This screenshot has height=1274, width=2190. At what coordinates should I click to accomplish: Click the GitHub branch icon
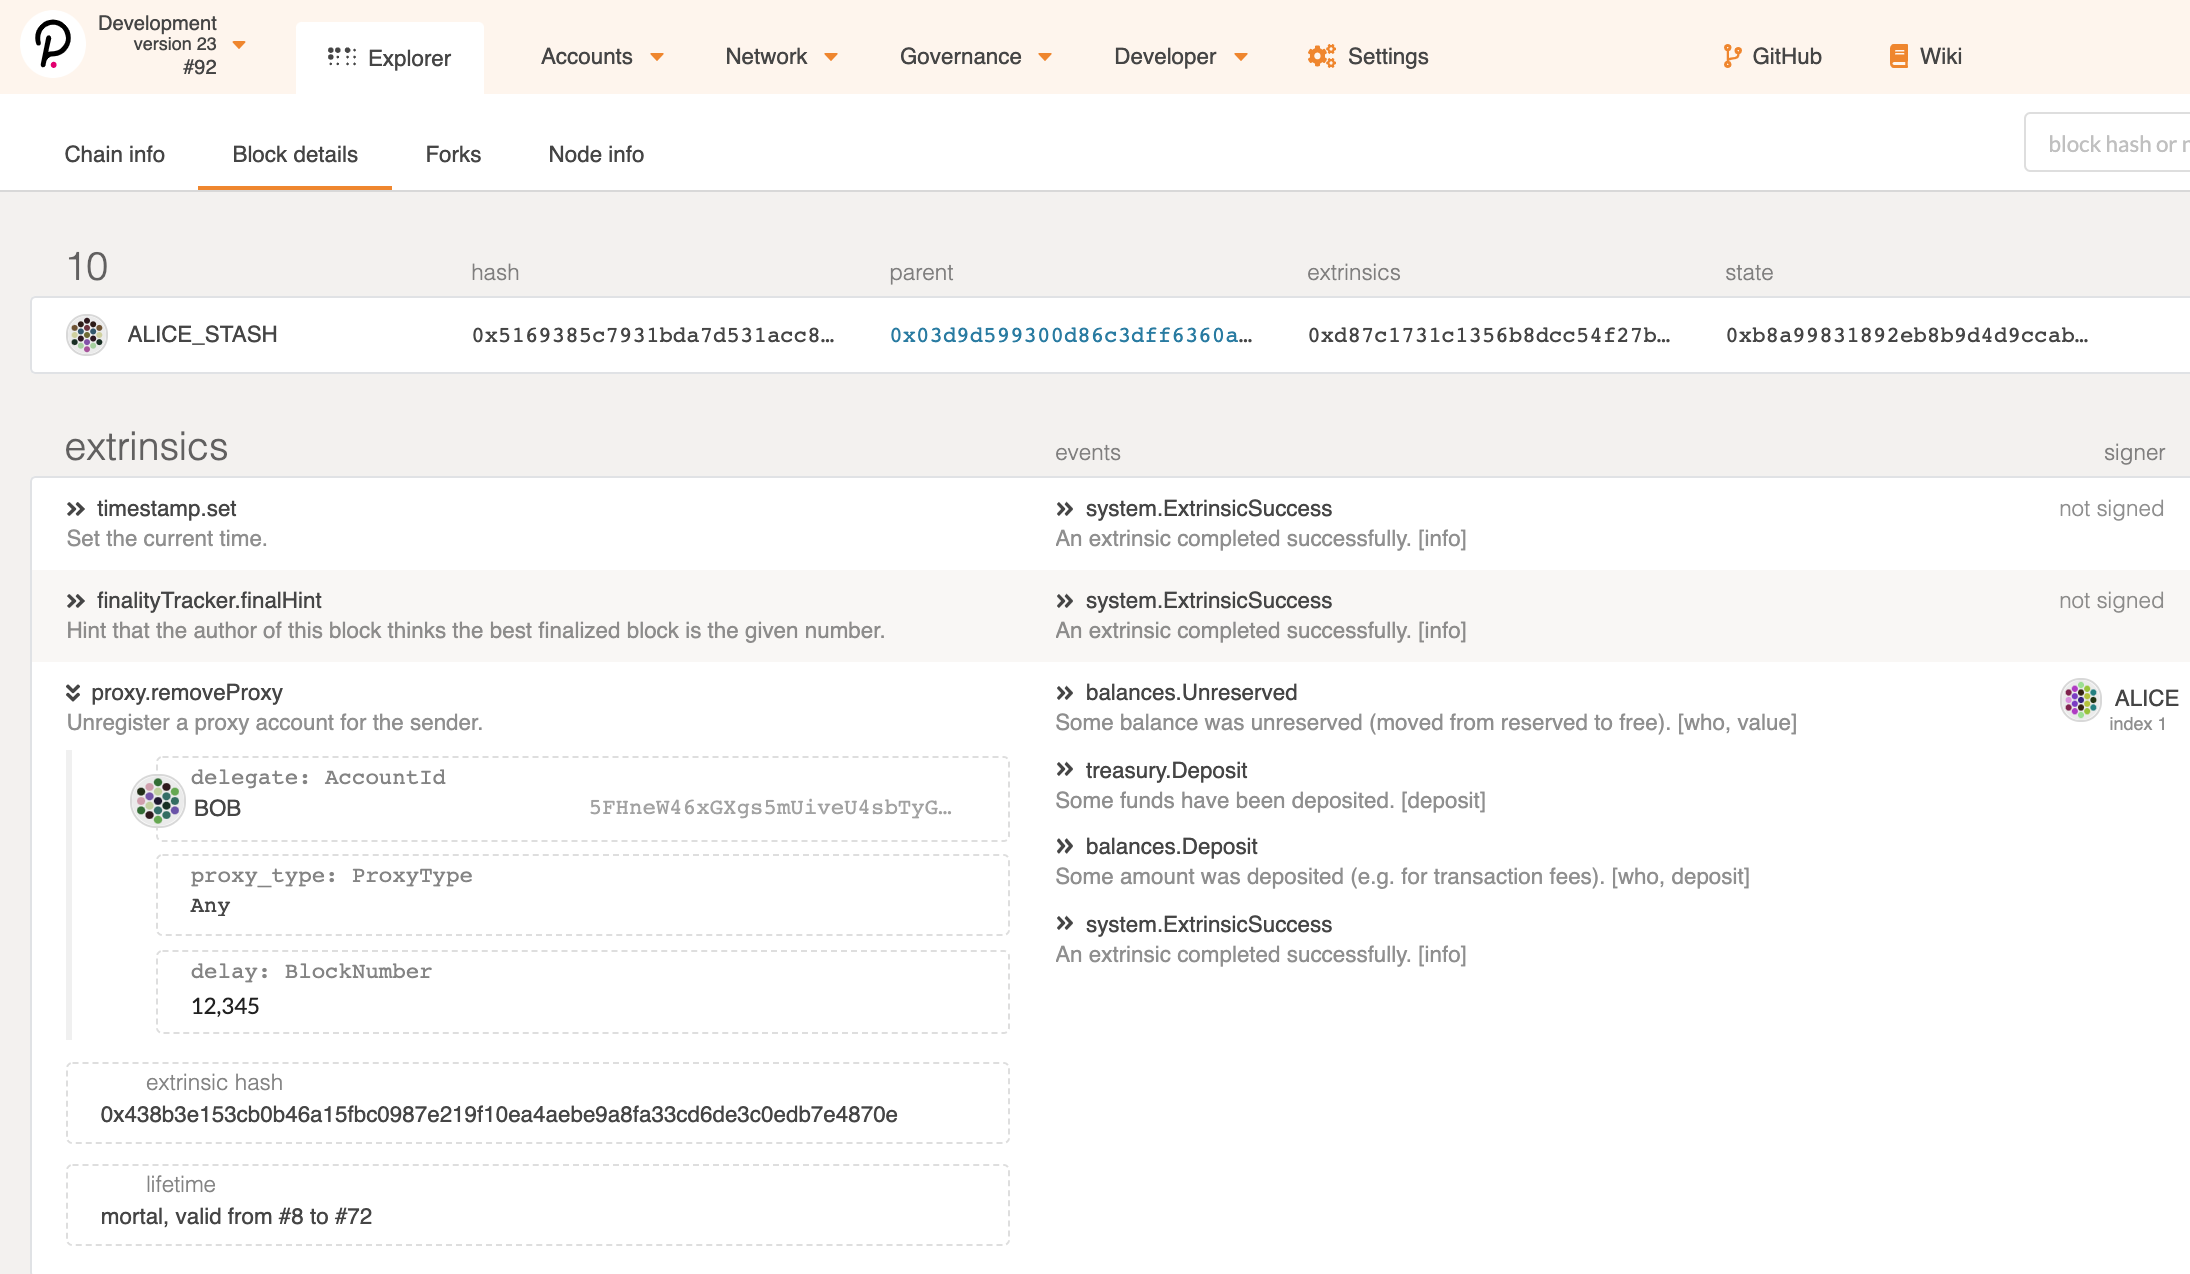pos(1731,57)
